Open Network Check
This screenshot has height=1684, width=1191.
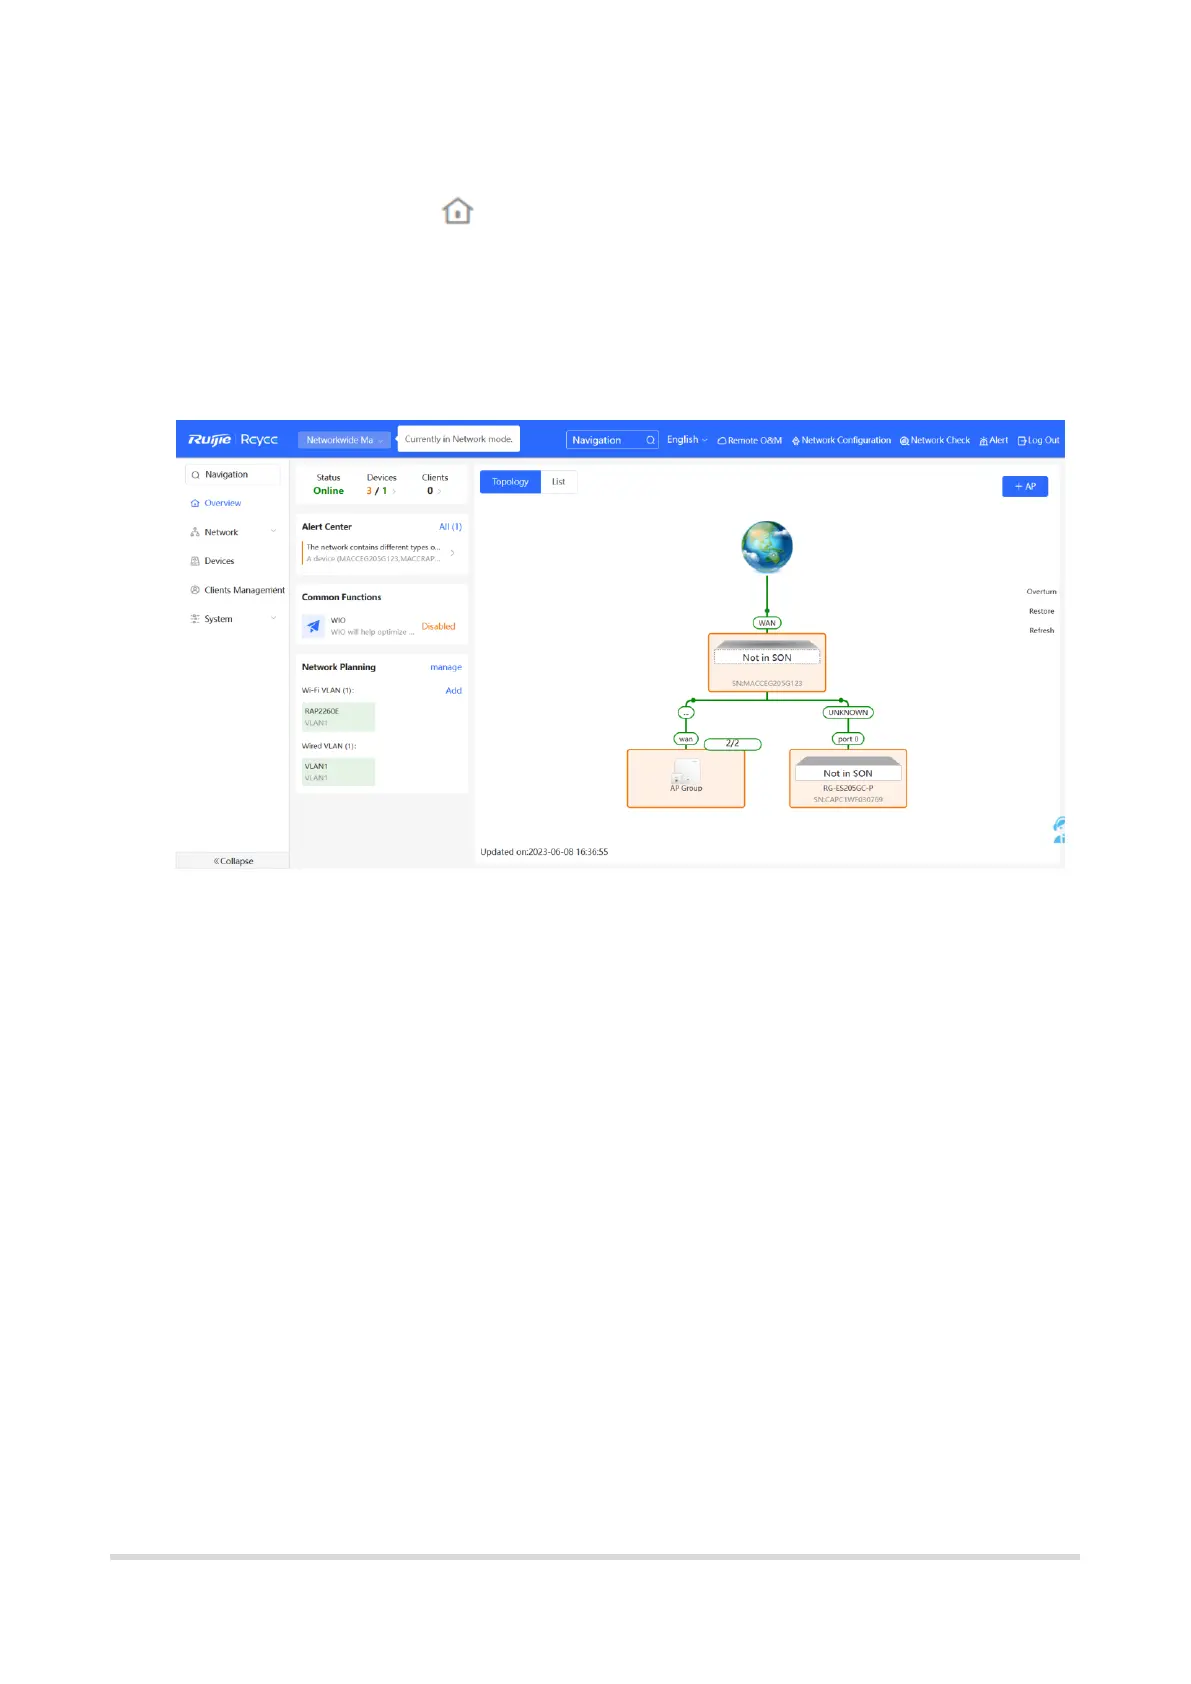[x=935, y=440]
